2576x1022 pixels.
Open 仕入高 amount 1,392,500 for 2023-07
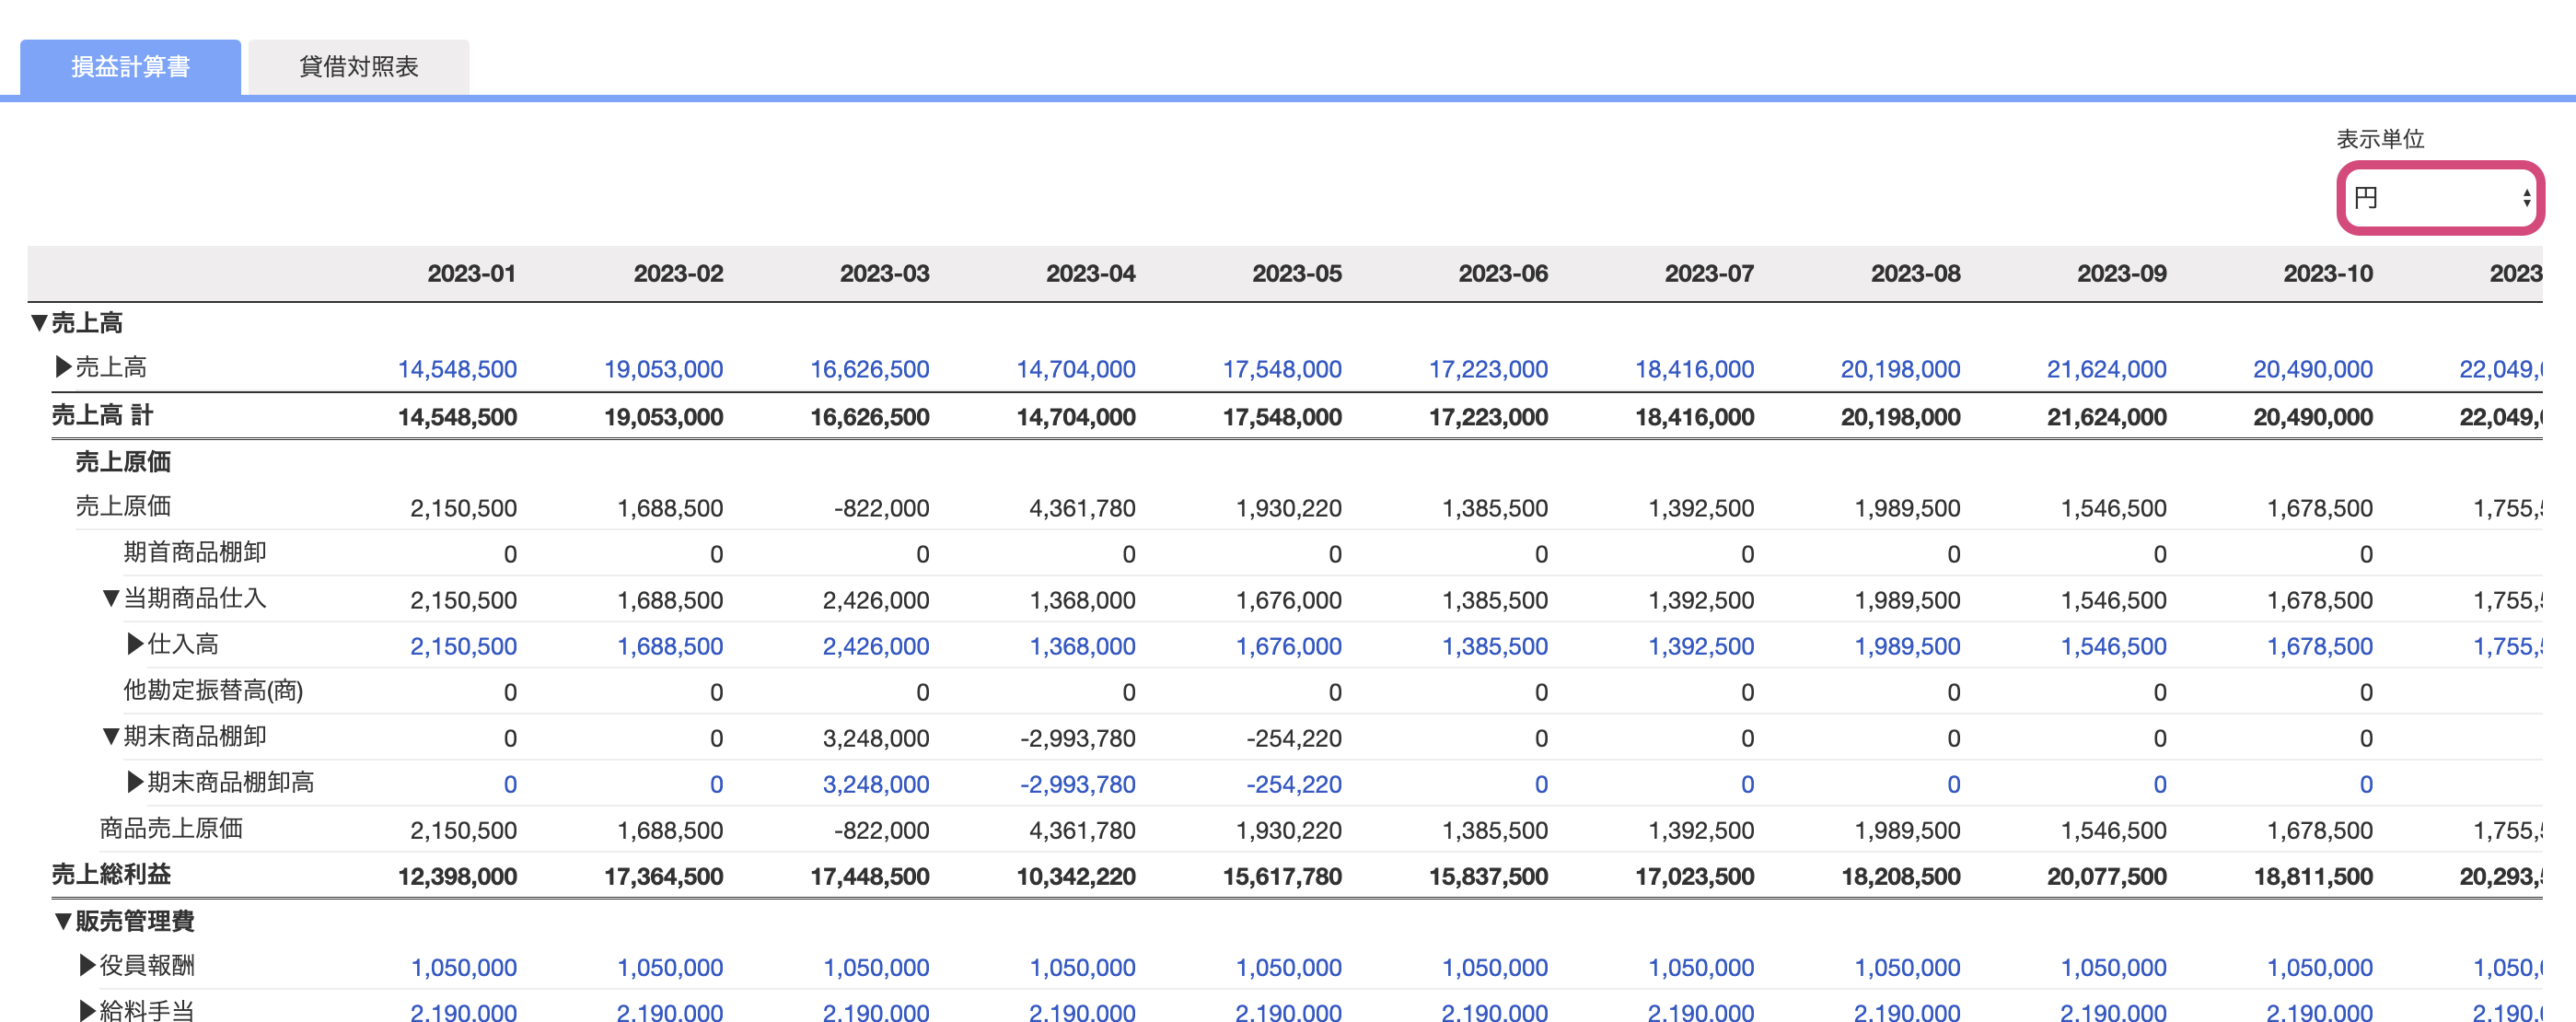click(x=1700, y=646)
